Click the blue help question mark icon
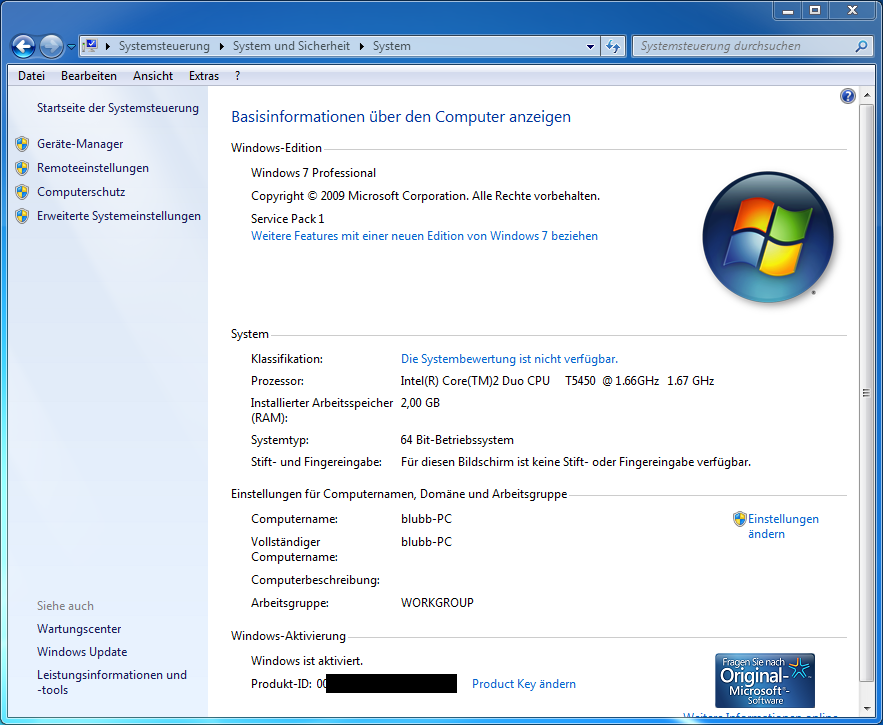Screen dimensions: 883x725 (848, 96)
